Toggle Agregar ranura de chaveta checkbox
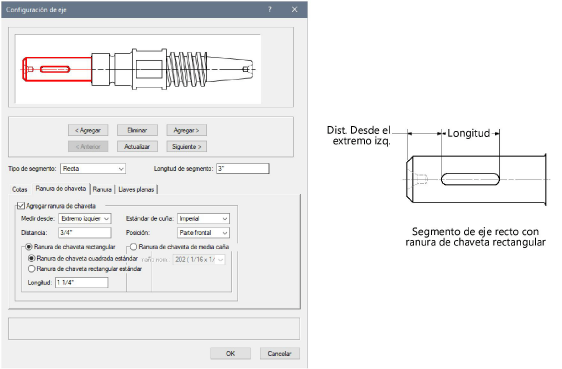 21,206
